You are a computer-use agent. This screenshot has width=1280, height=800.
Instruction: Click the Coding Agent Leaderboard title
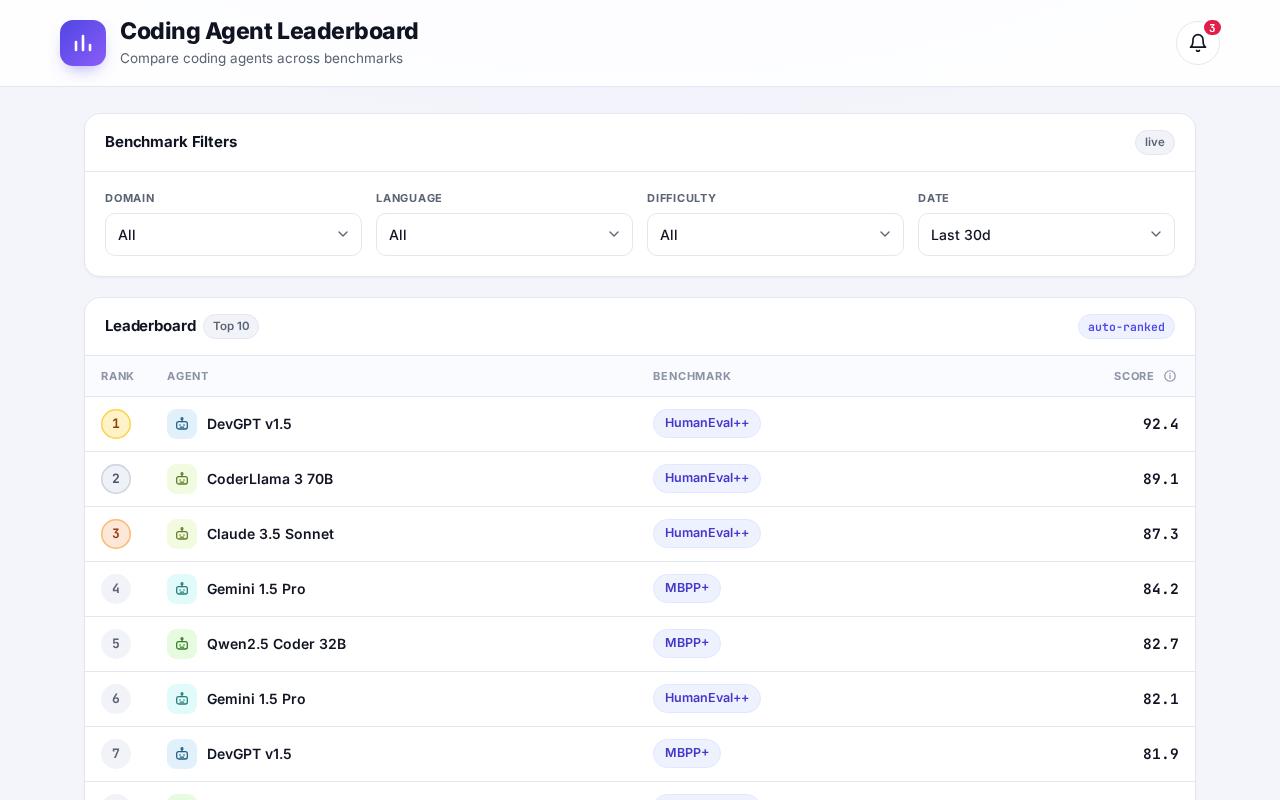click(269, 31)
